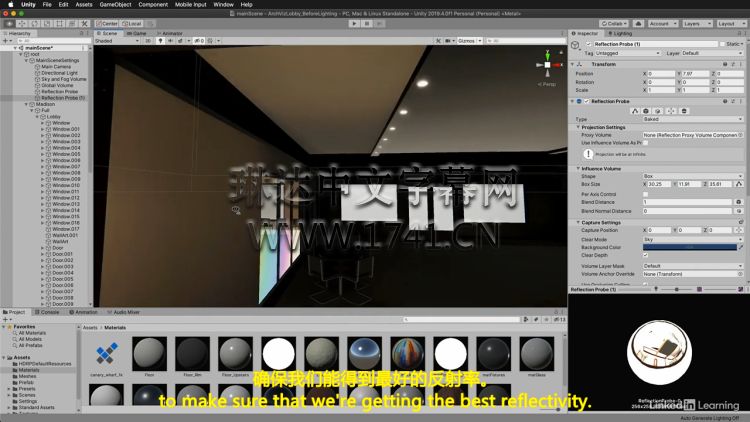
Task: Toggle Reflection Probe component enabled checkbox
Action: (586, 101)
